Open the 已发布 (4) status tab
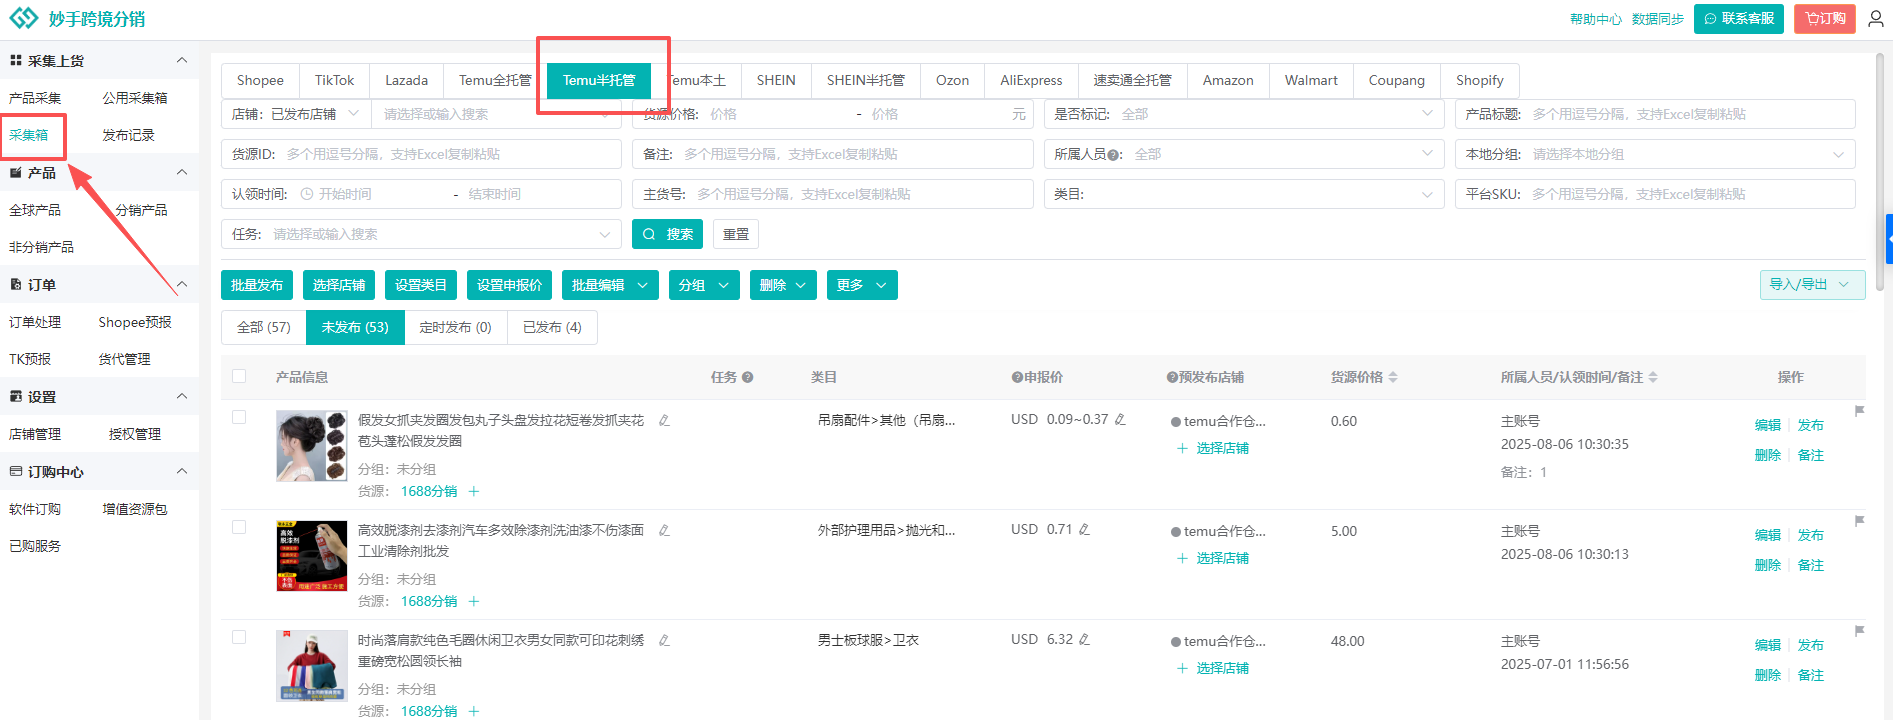The width and height of the screenshot is (1893, 720). pos(552,327)
